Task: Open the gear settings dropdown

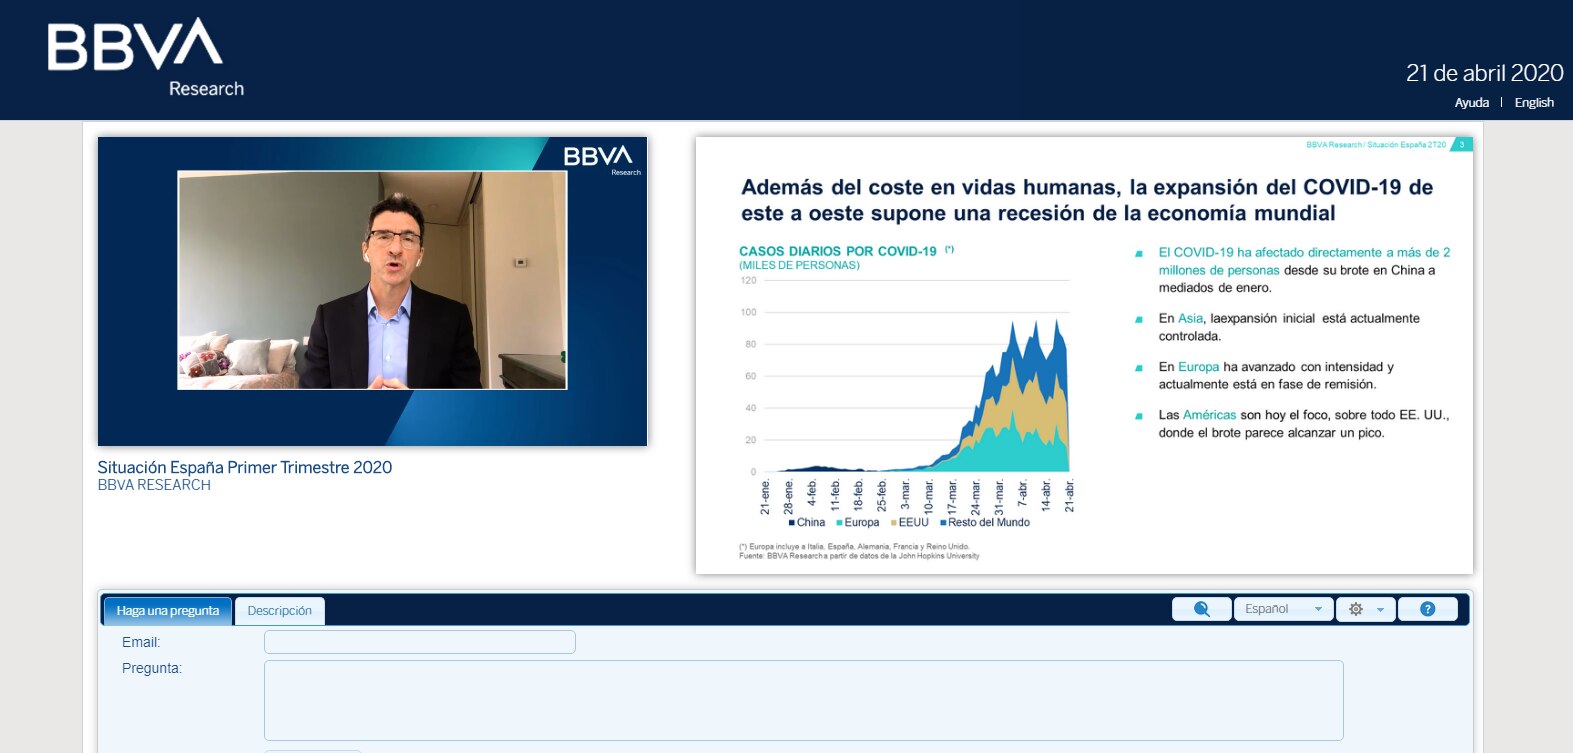Action: 1365,609
